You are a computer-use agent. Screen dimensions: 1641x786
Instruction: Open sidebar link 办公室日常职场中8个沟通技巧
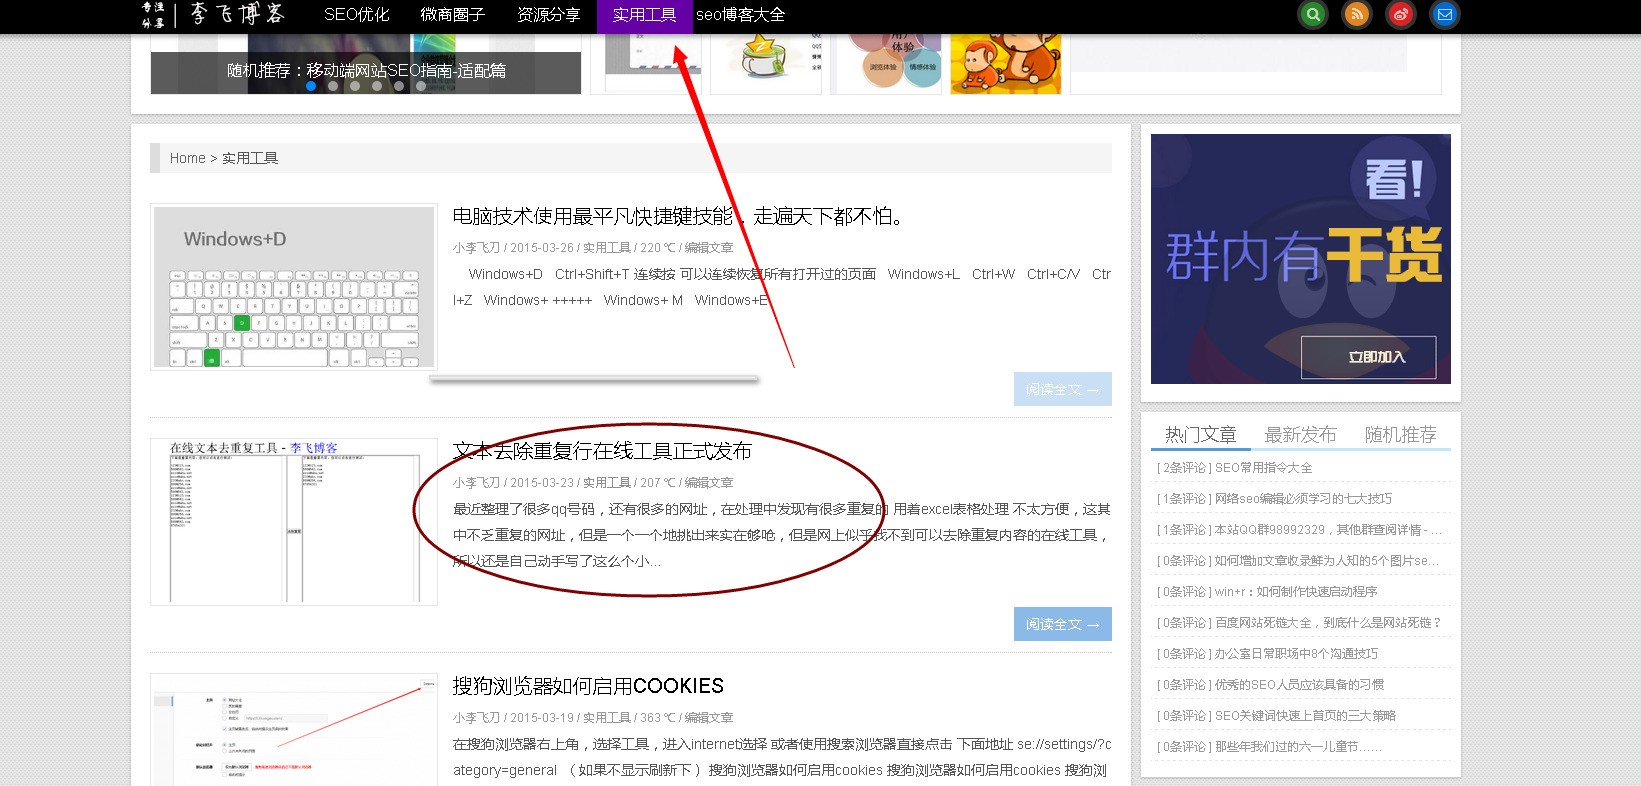(x=1296, y=654)
